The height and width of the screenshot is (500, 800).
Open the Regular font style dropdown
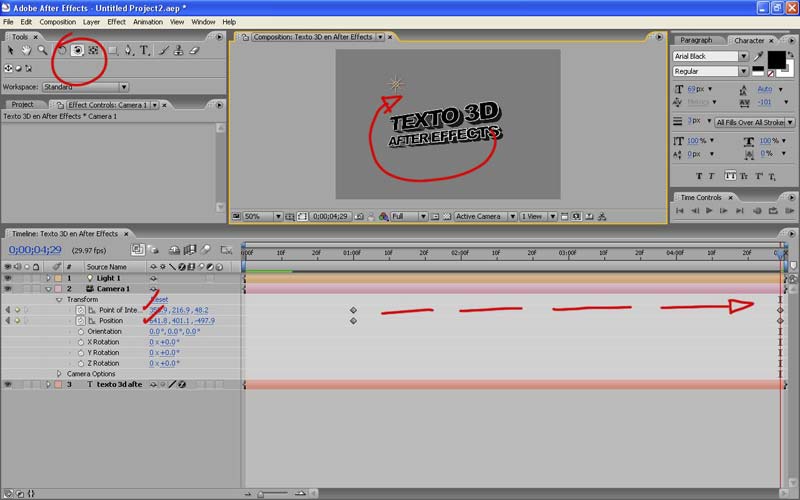710,71
